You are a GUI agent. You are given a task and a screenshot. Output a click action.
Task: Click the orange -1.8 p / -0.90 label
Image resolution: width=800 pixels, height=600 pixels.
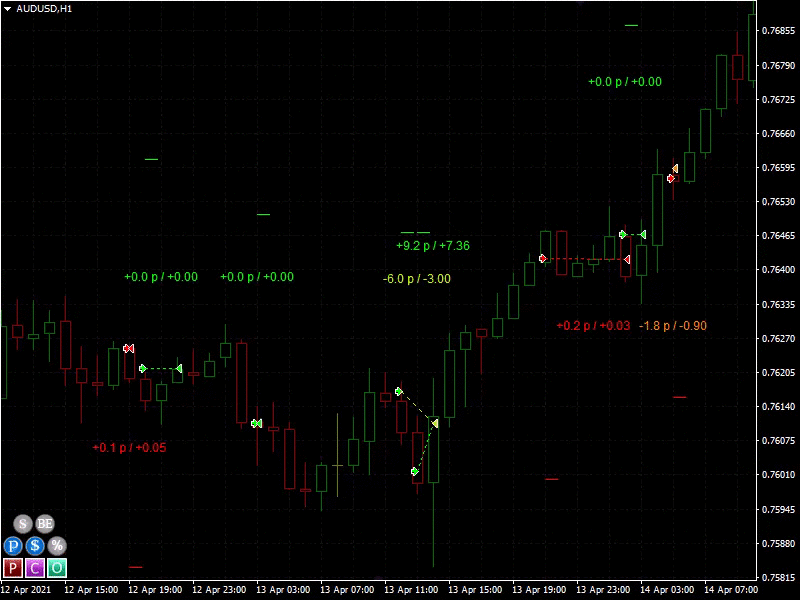point(673,326)
